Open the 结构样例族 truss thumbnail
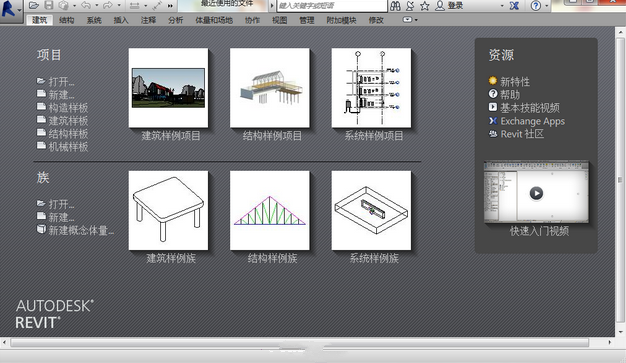The width and height of the screenshot is (626, 363). click(270, 210)
